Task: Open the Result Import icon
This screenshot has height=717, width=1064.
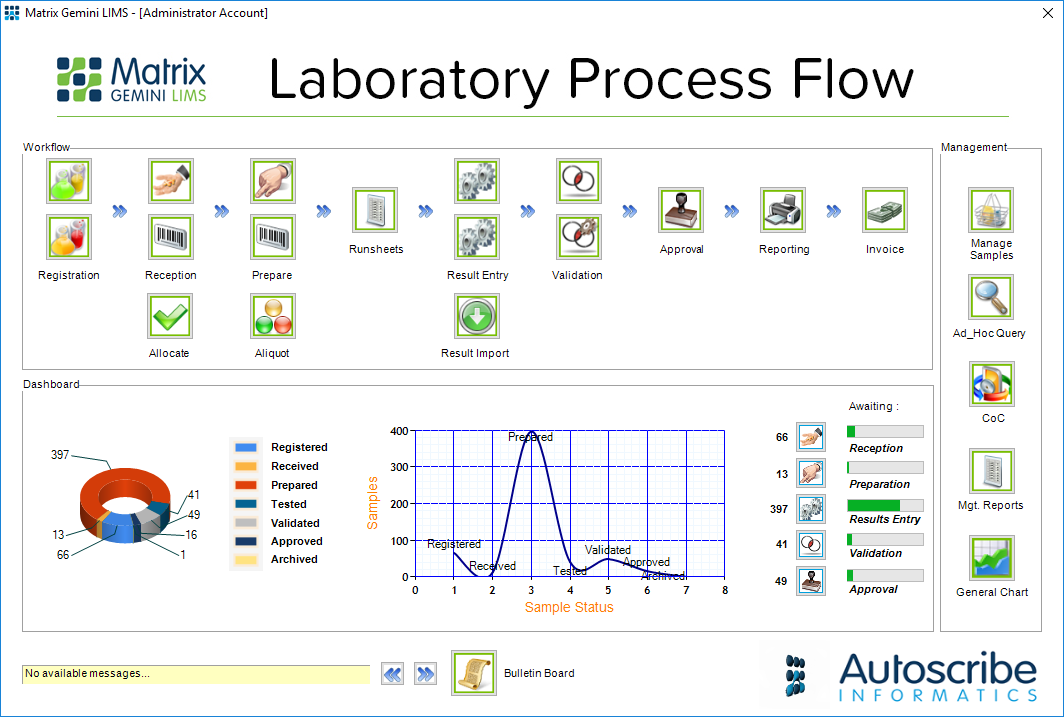Action: click(477, 316)
